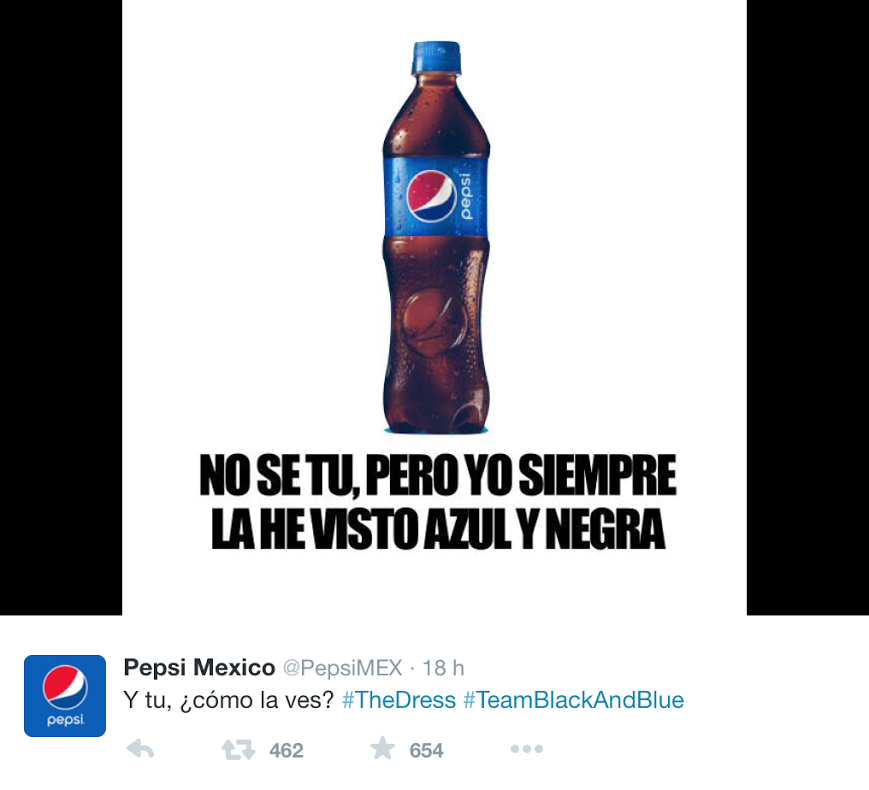Screen dimensions: 869x790
Task: Click the Pepsi Mexico account name
Action: click(x=200, y=667)
